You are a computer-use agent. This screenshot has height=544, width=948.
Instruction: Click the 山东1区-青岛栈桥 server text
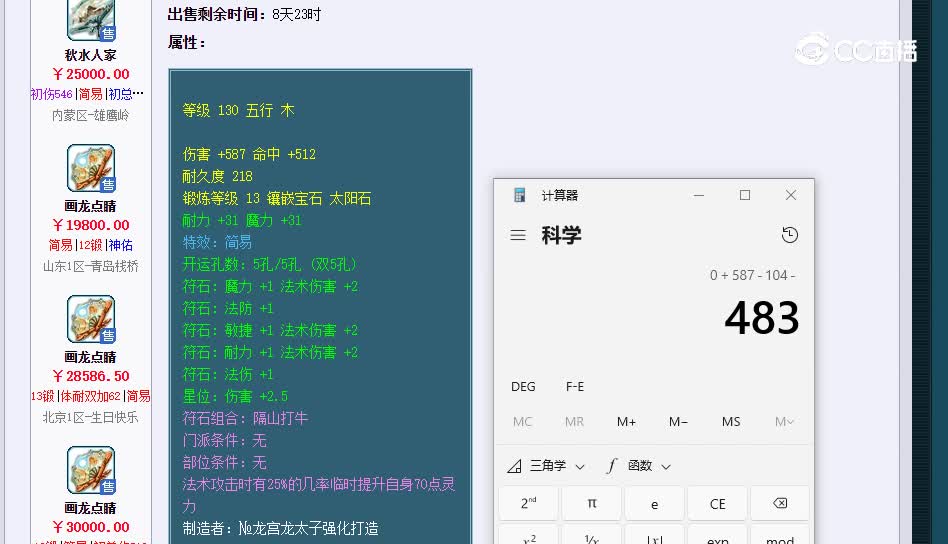click(91, 266)
